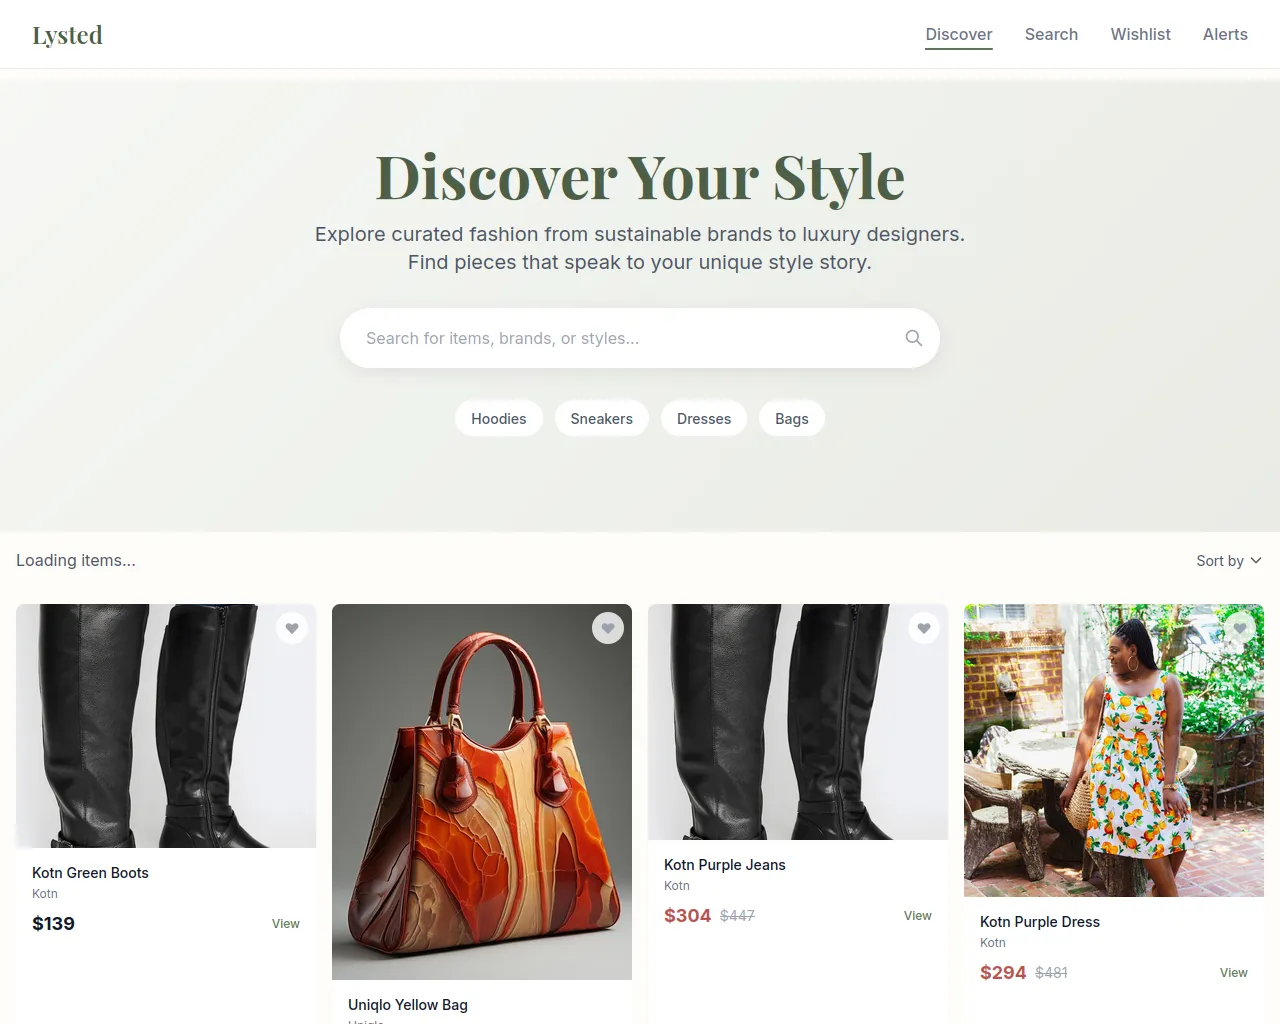Favorite the Kotn Green Boots with heart icon
The image size is (1280, 1024).
pos(292,628)
